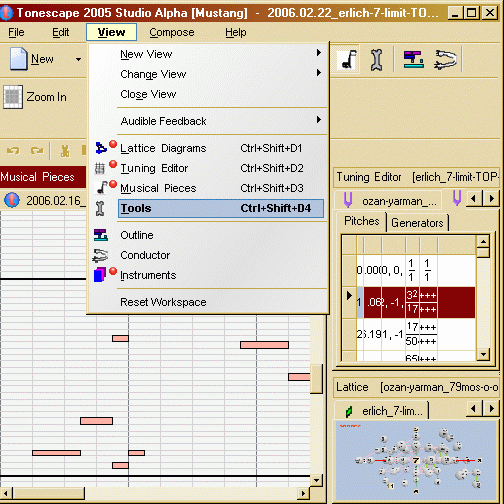Click the Tools wrench icon in menu

pyautogui.click(x=100, y=209)
